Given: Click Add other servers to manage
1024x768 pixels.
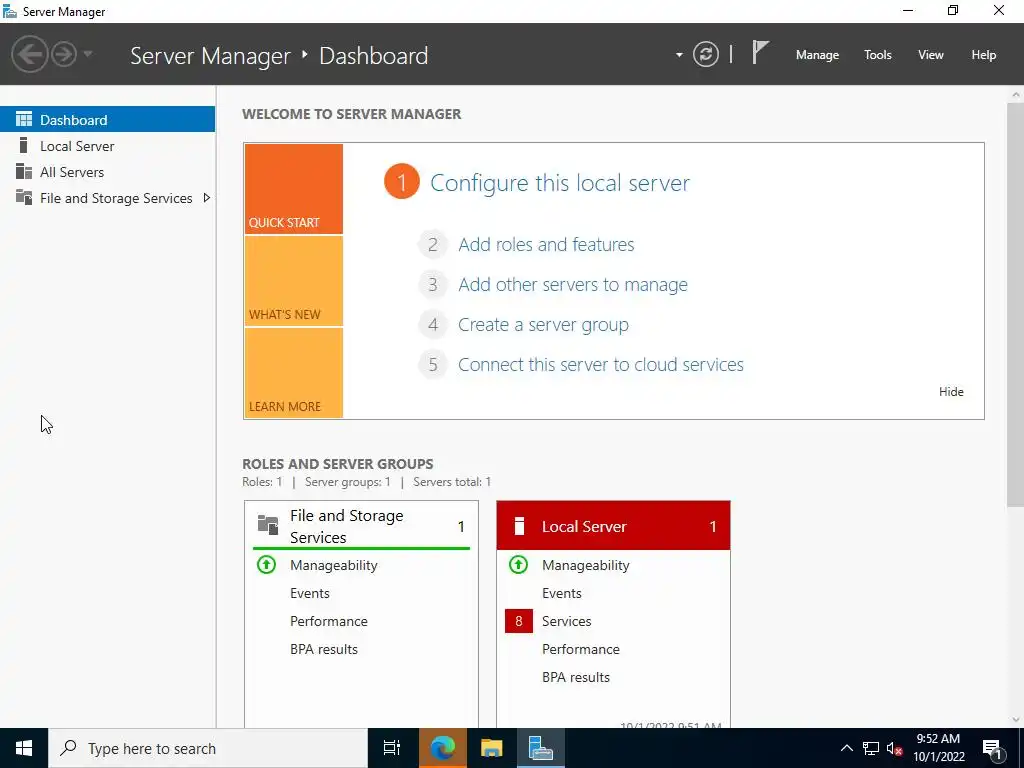Looking at the screenshot, I should pyautogui.click(x=573, y=285).
